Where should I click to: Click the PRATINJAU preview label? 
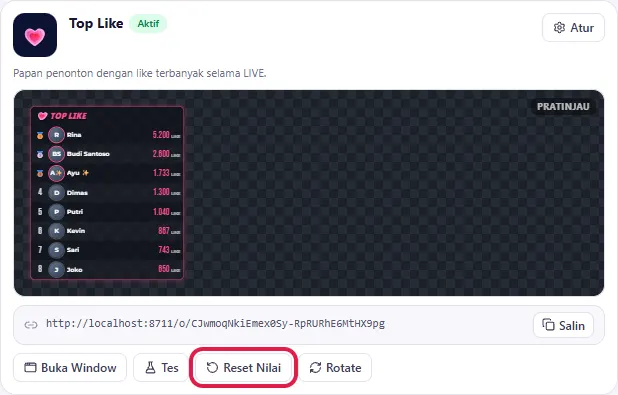point(563,106)
